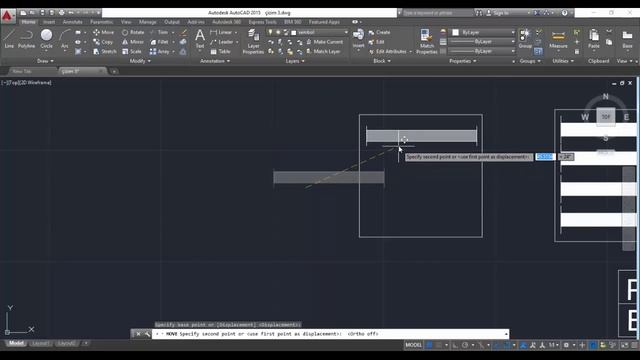Switch to the Annotate ribbon tab

pyautogui.click(x=73, y=22)
